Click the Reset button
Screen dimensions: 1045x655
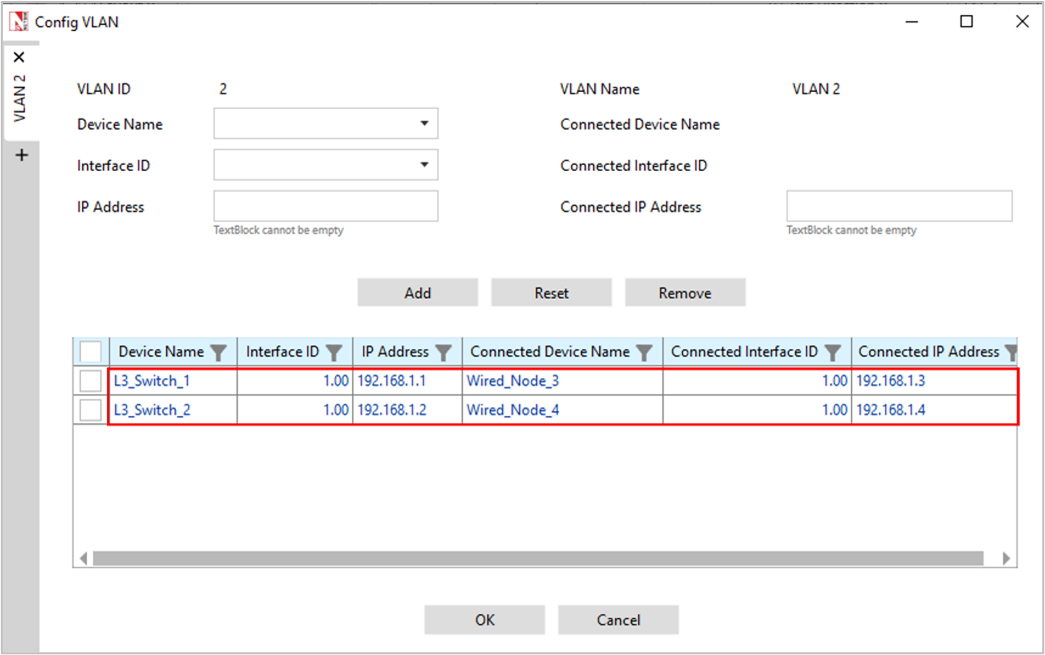coord(551,293)
